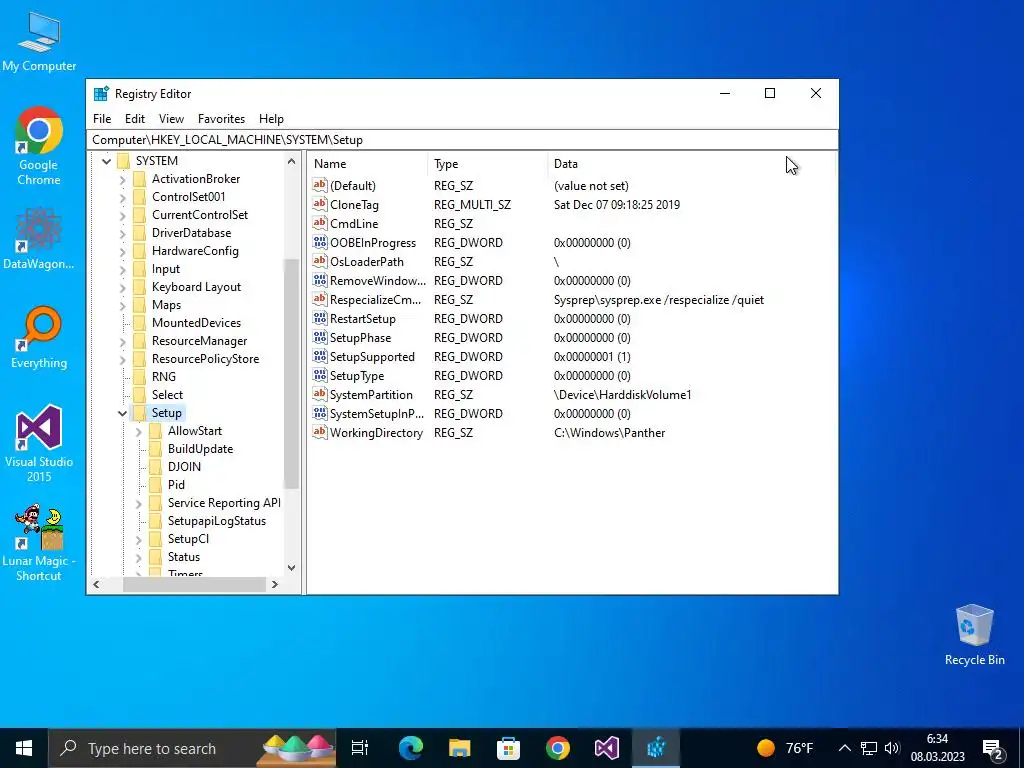Click the taskbar search box
Viewport: 1024px width, 768px height.
pos(192,748)
